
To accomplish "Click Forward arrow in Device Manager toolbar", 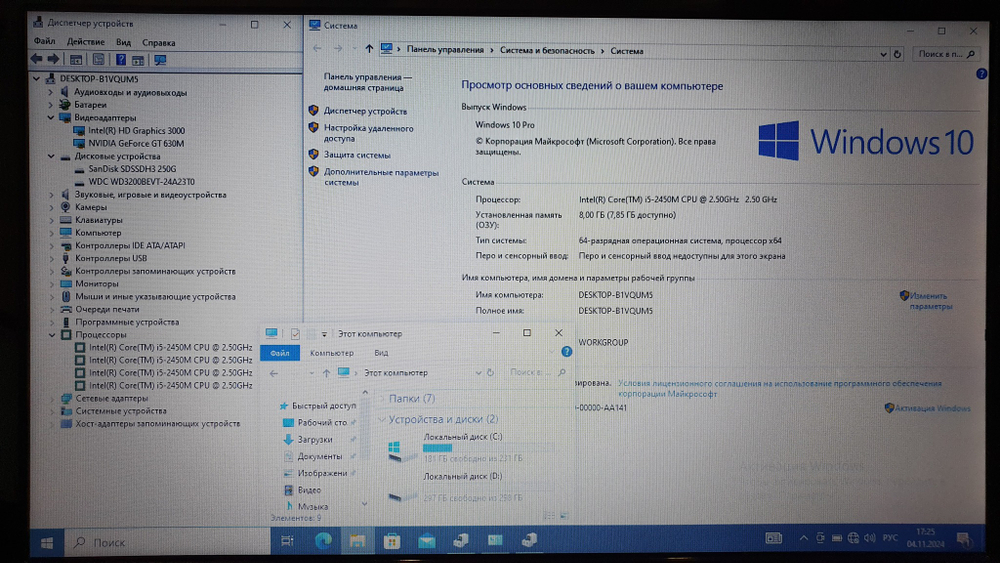I will pyautogui.click(x=54, y=59).
